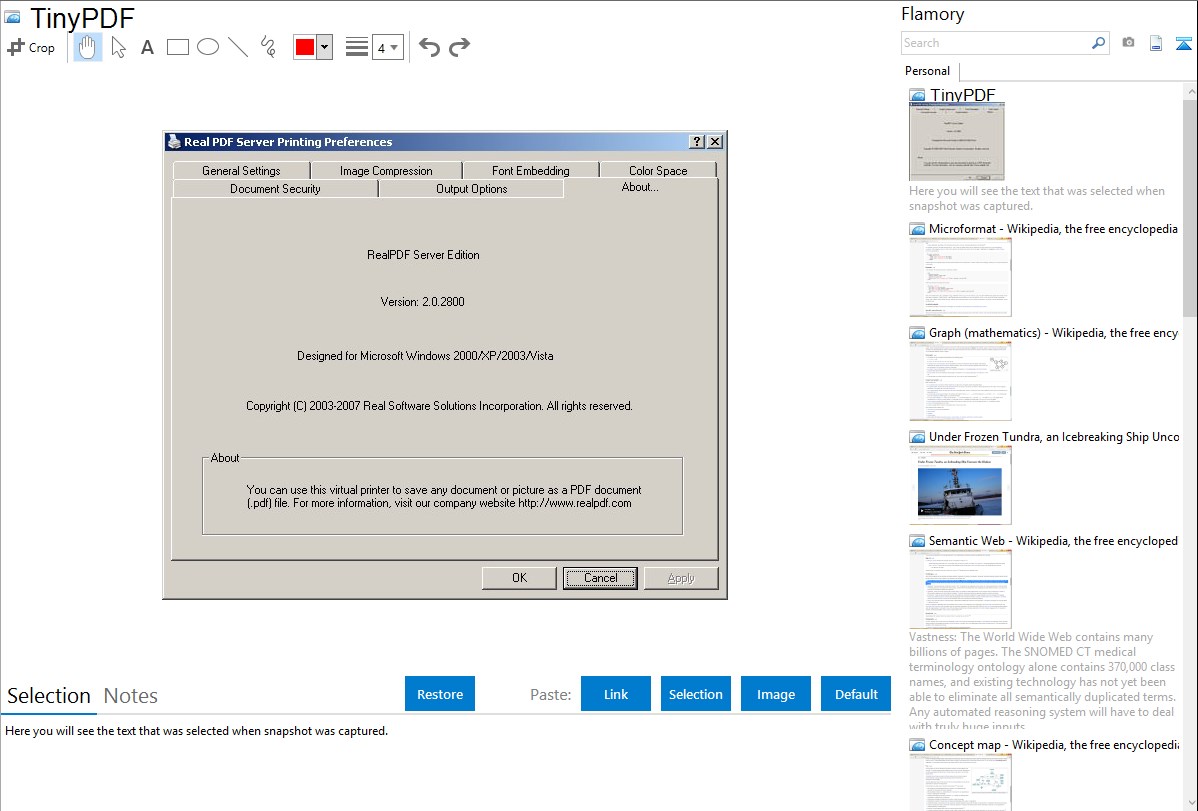Select the Crop tool
The height and width of the screenshot is (811, 1198).
coord(31,47)
